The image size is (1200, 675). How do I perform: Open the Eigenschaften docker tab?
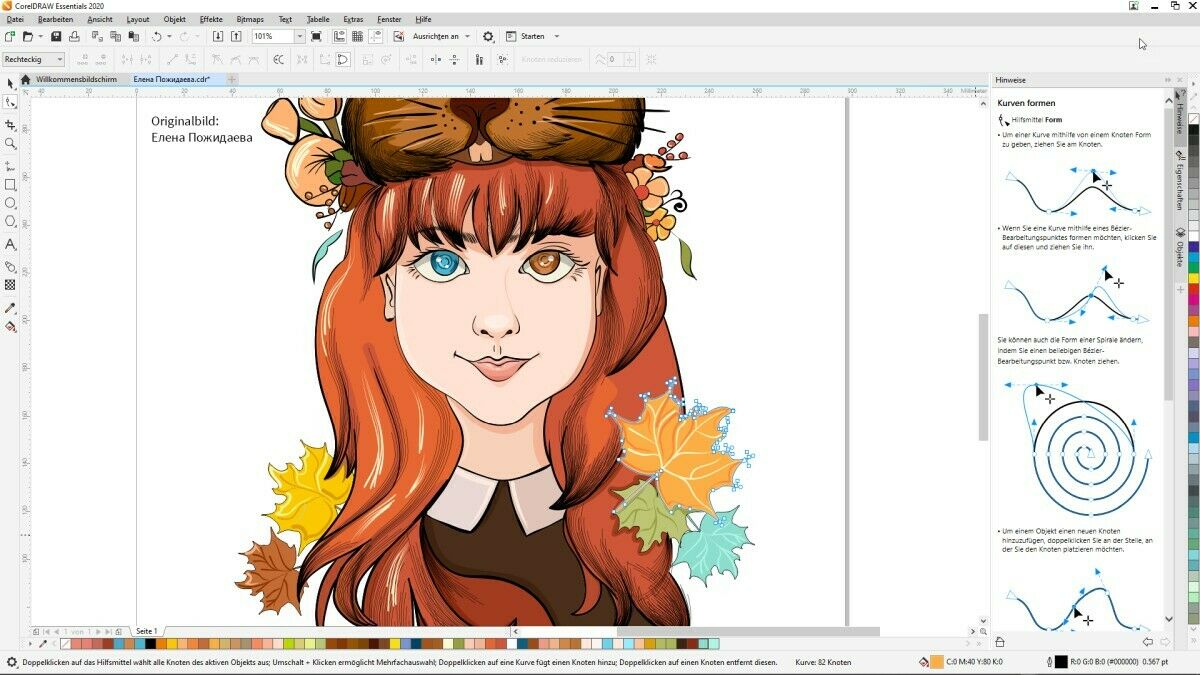(1180, 180)
